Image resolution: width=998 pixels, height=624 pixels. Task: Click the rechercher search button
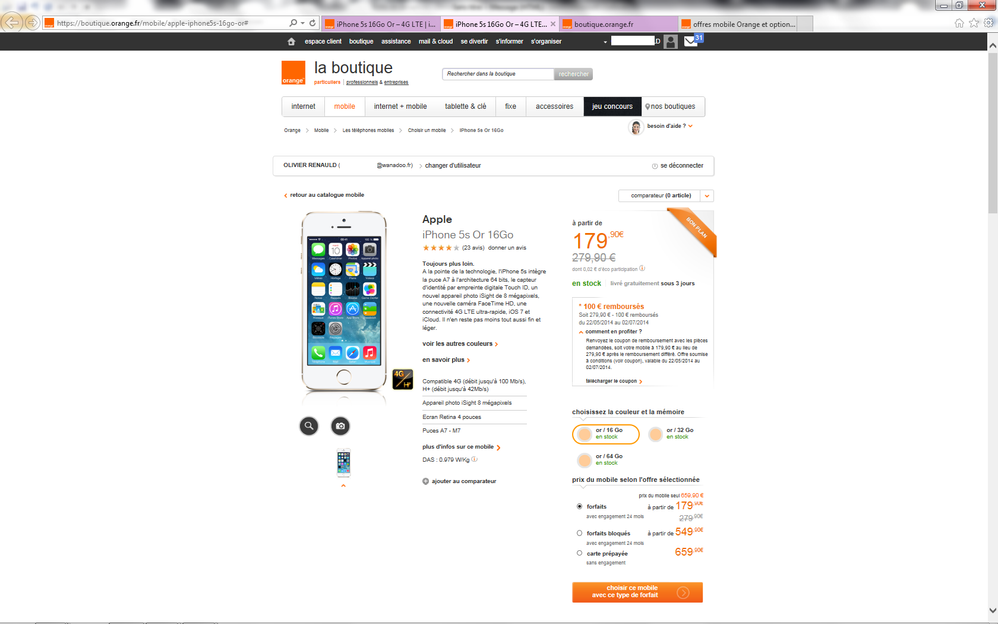pos(573,74)
